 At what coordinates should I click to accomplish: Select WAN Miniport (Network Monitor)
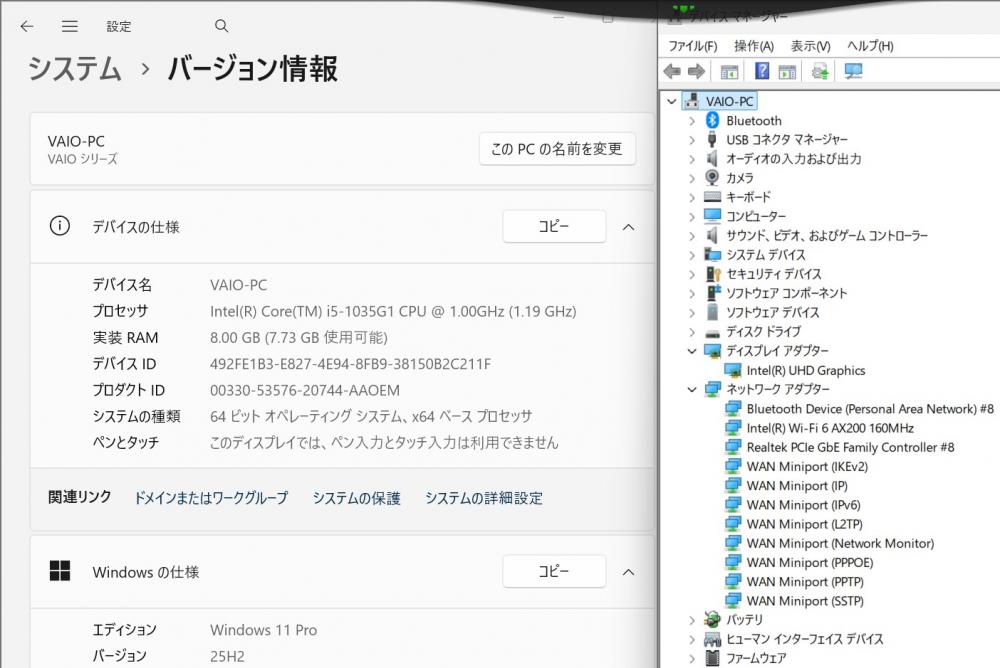coord(840,543)
